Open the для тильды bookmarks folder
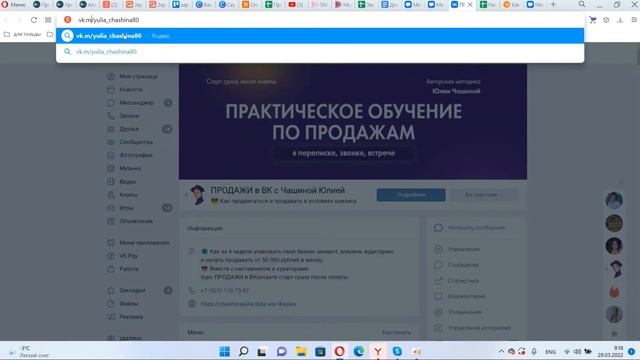640x360 pixels. point(22,34)
